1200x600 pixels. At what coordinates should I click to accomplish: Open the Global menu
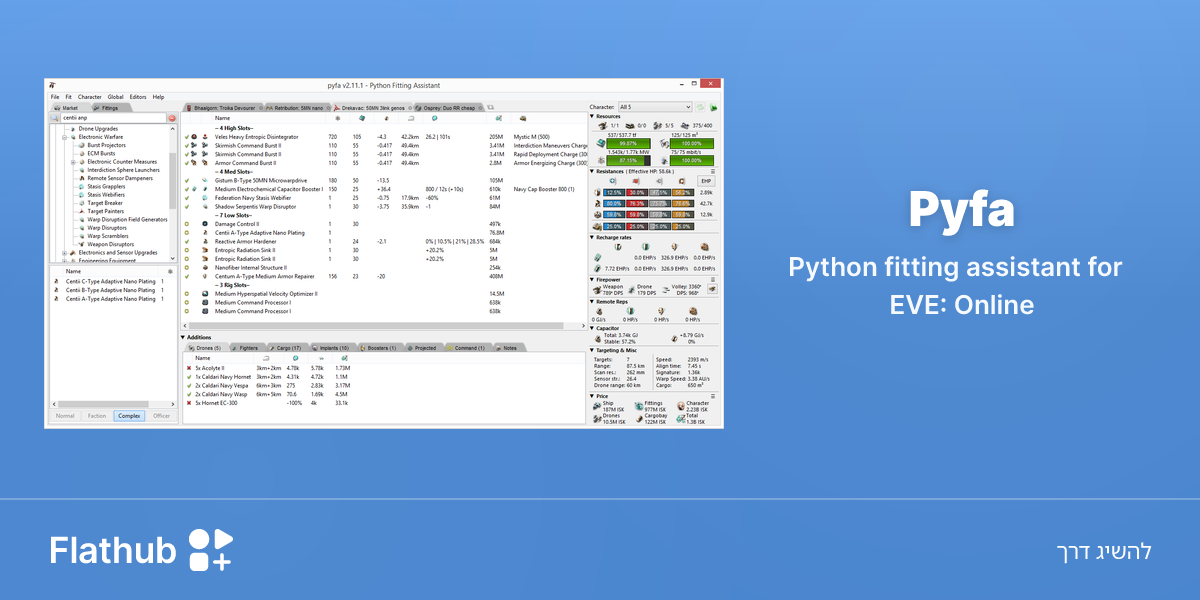[x=116, y=97]
